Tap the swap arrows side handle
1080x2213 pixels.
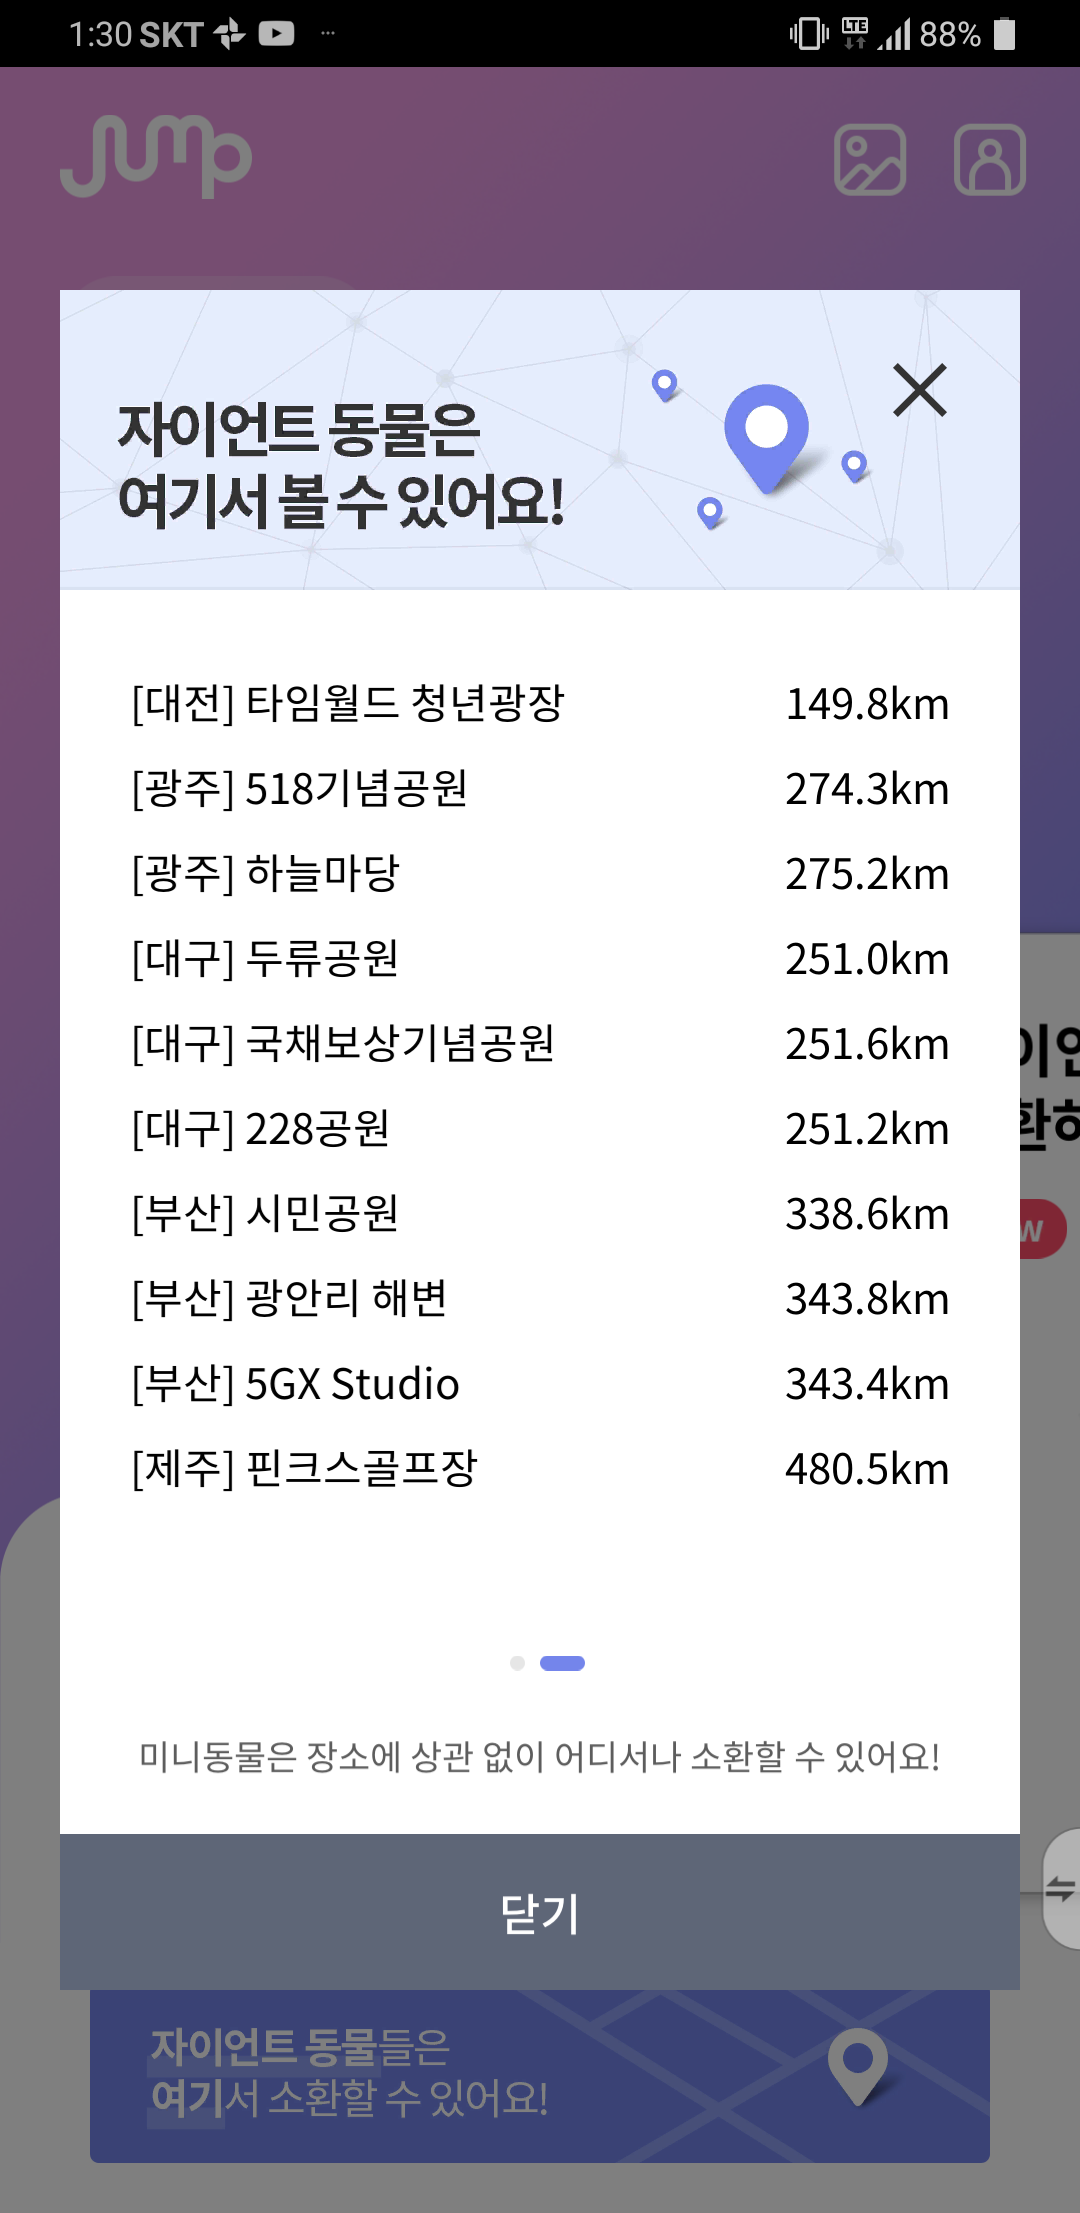[1060, 1888]
